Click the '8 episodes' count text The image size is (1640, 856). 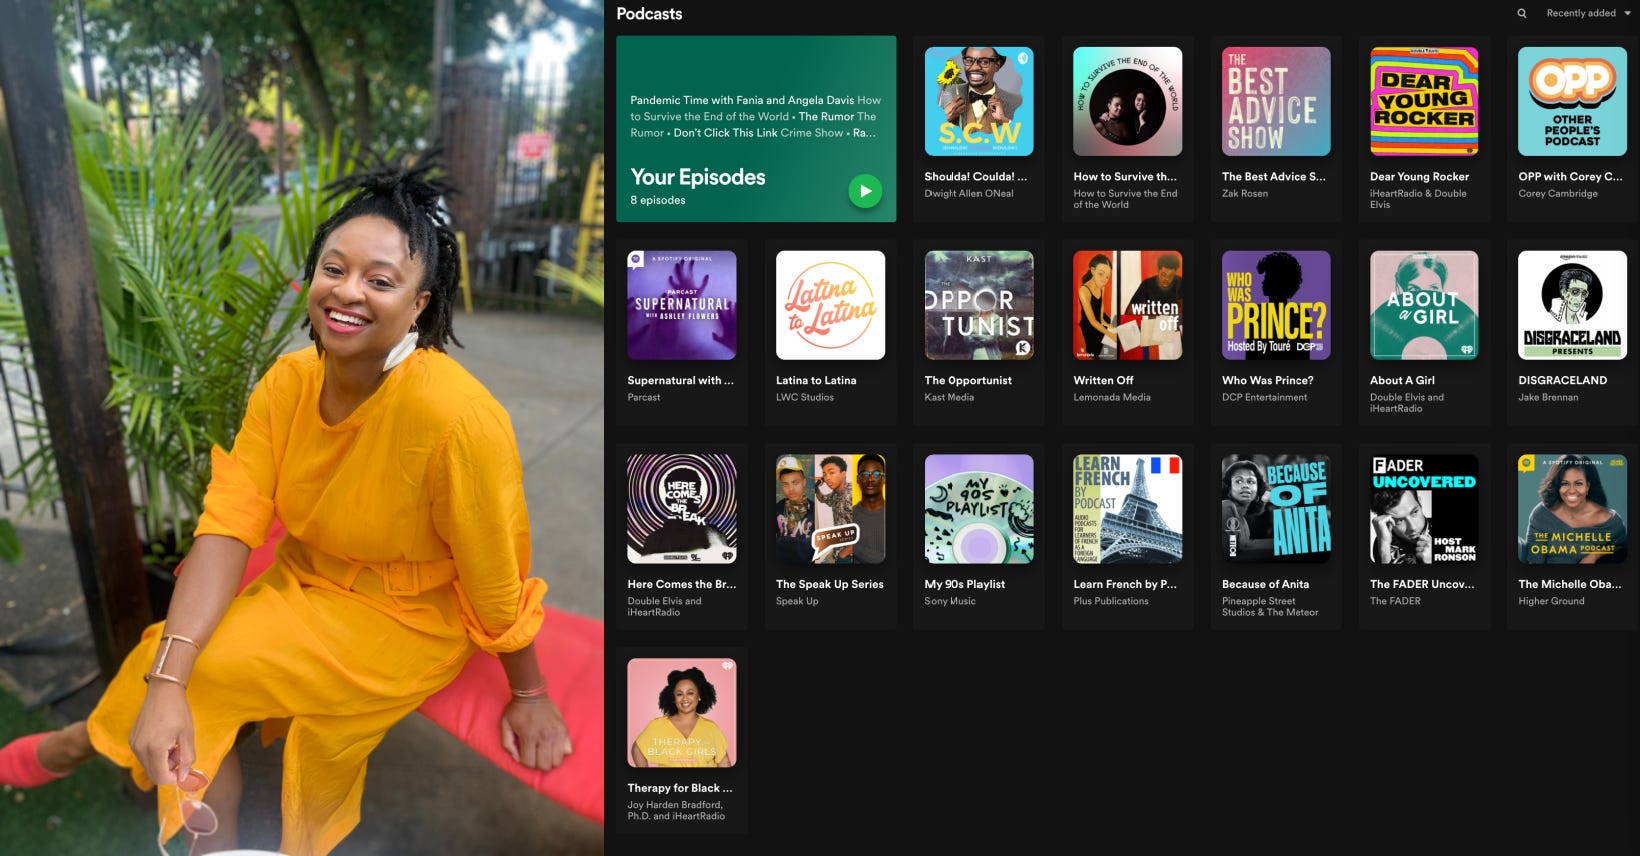coord(658,201)
